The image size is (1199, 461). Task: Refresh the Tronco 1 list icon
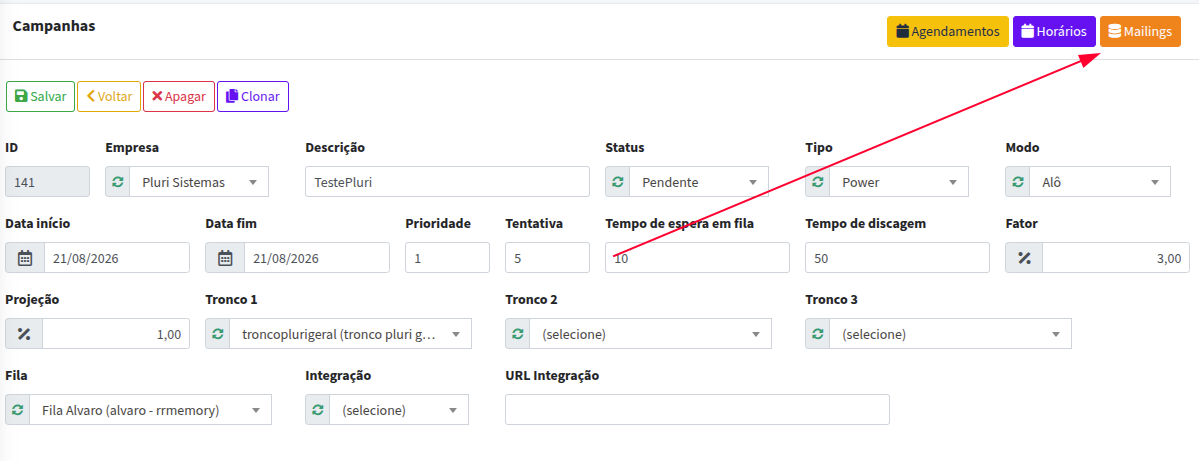218,333
